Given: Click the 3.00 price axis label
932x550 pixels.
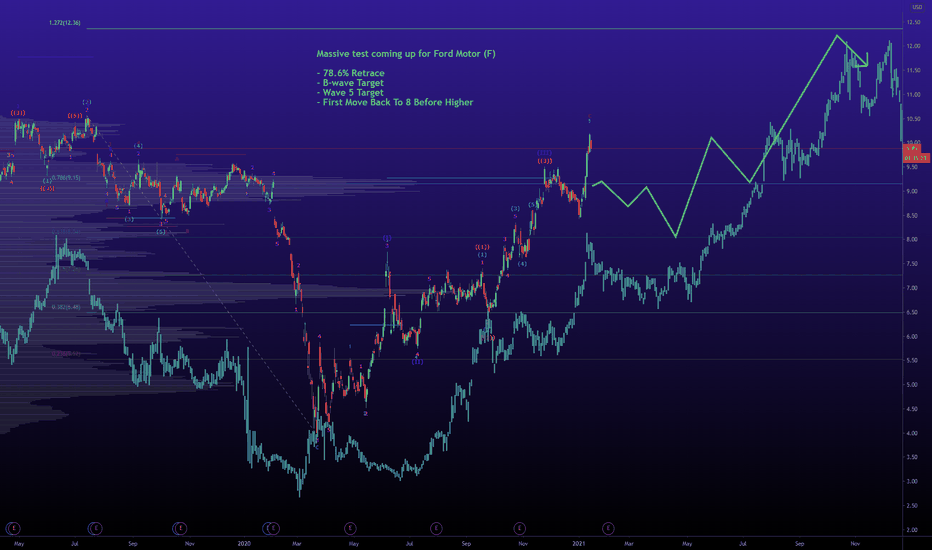Looking at the screenshot, I should point(912,482).
